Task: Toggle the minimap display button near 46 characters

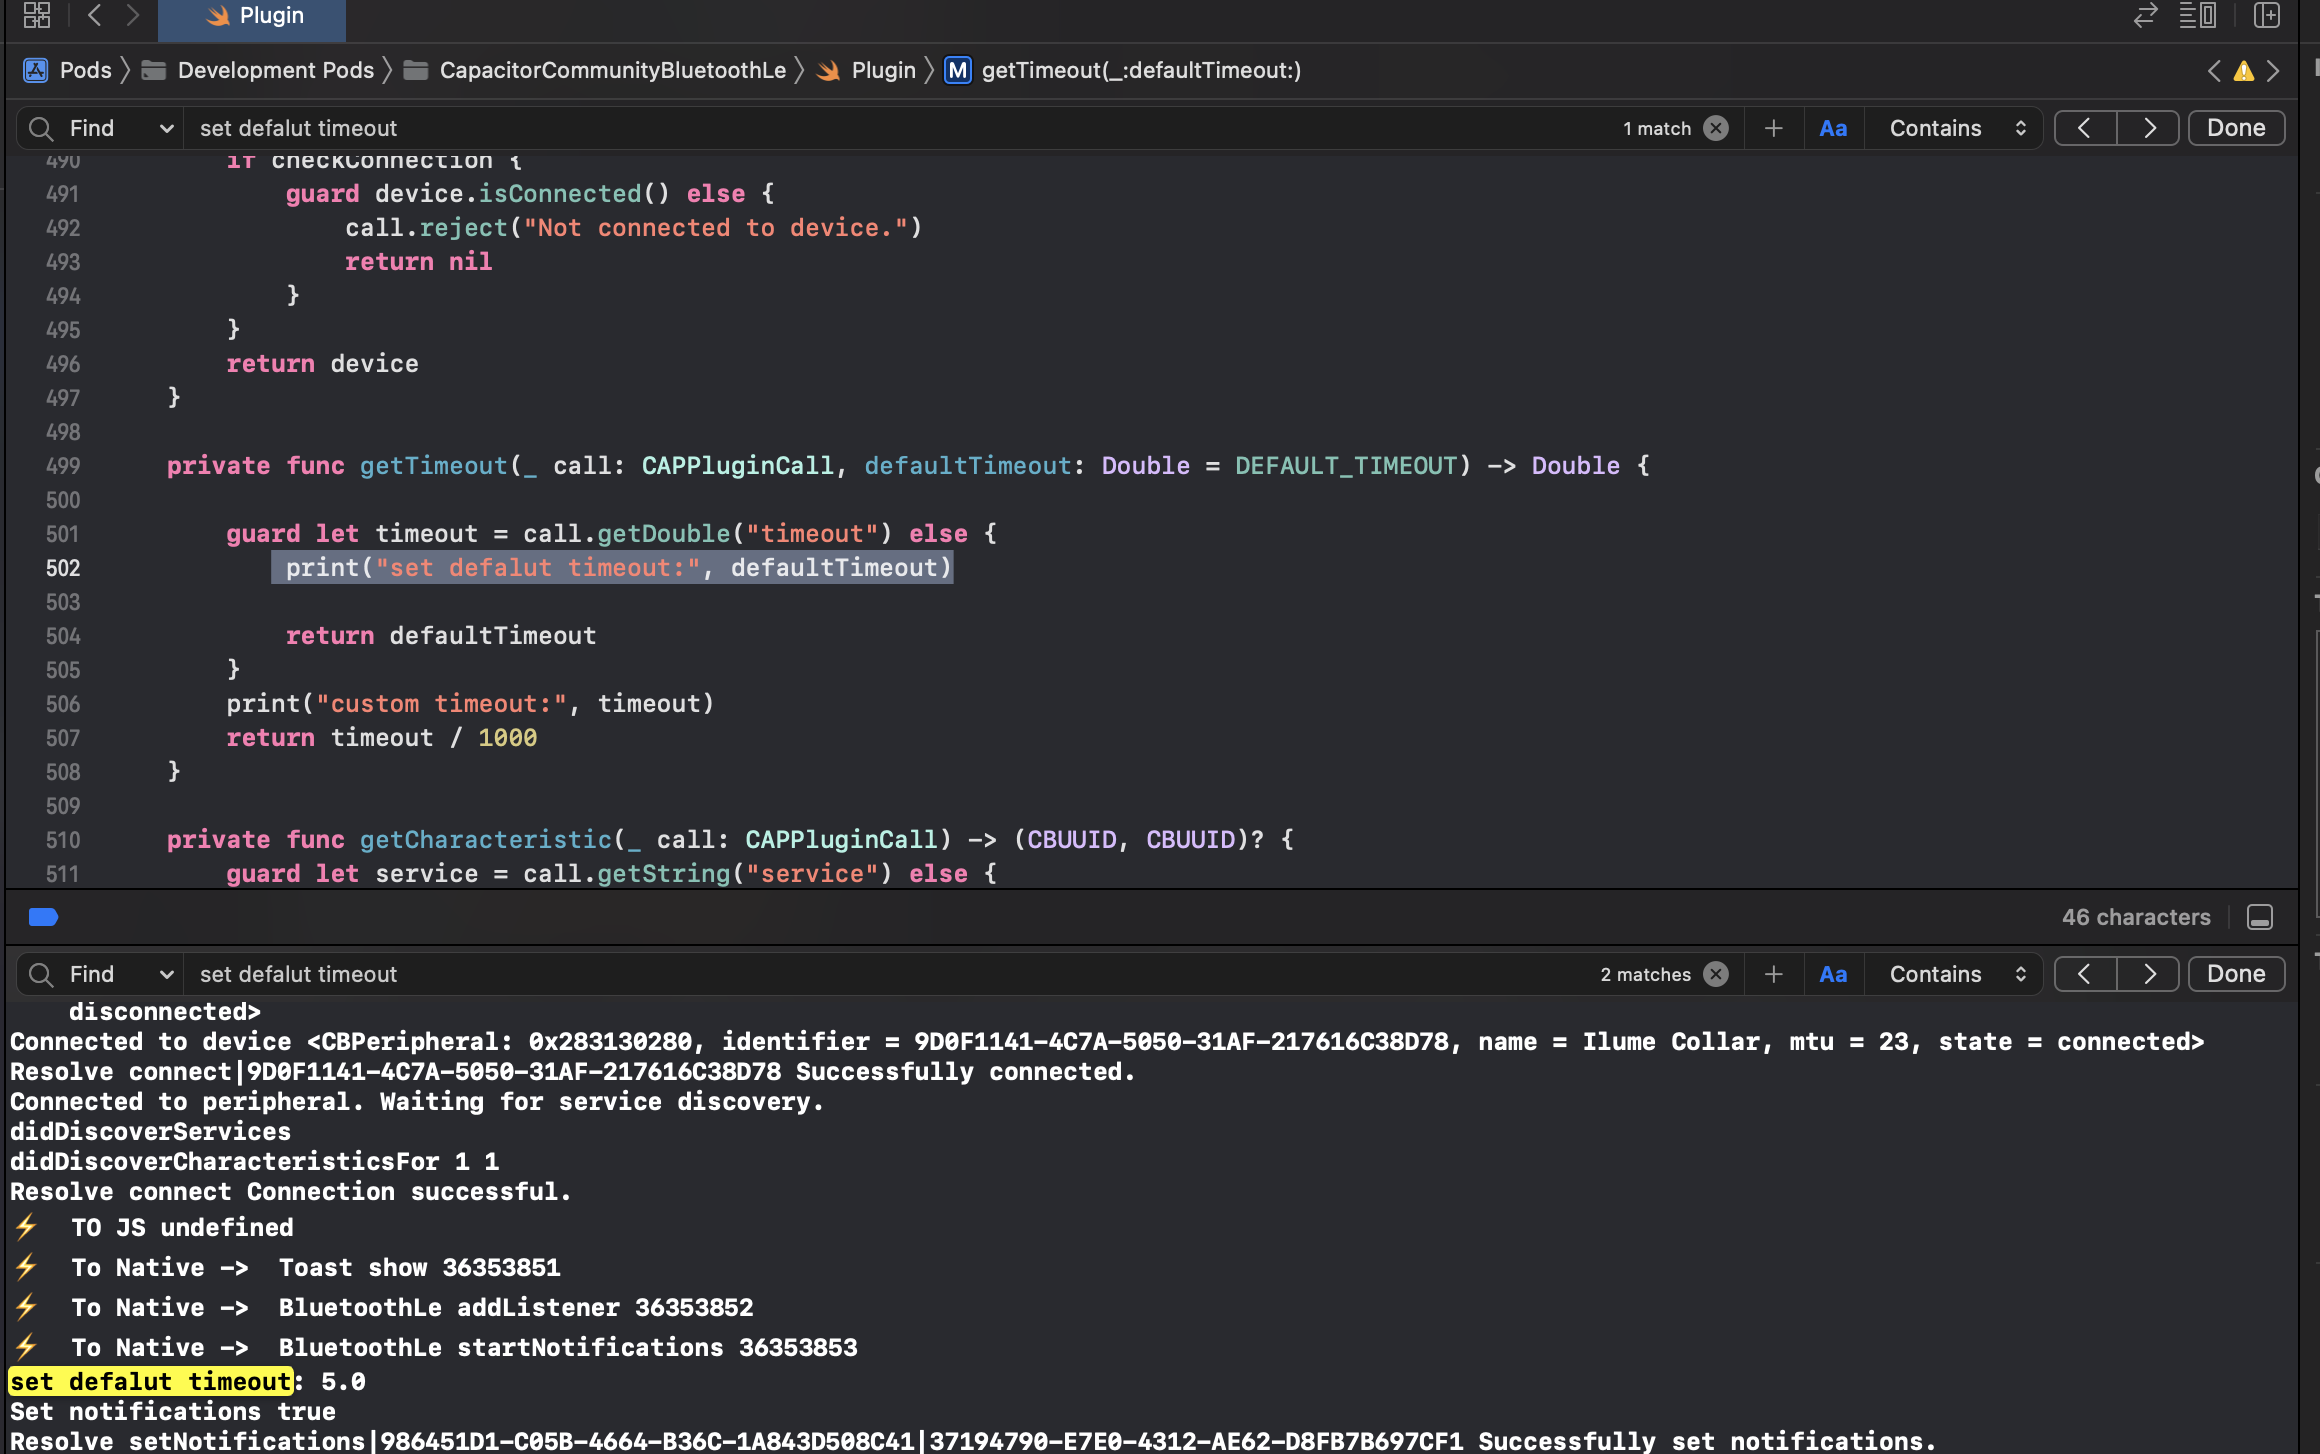Action: click(2261, 917)
